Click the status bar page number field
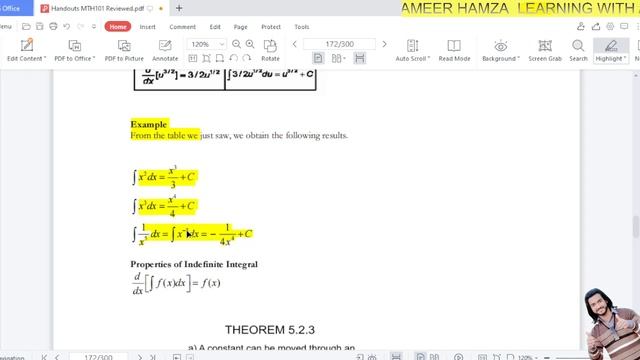The width and height of the screenshot is (640, 360). pyautogui.click(x=98, y=357)
